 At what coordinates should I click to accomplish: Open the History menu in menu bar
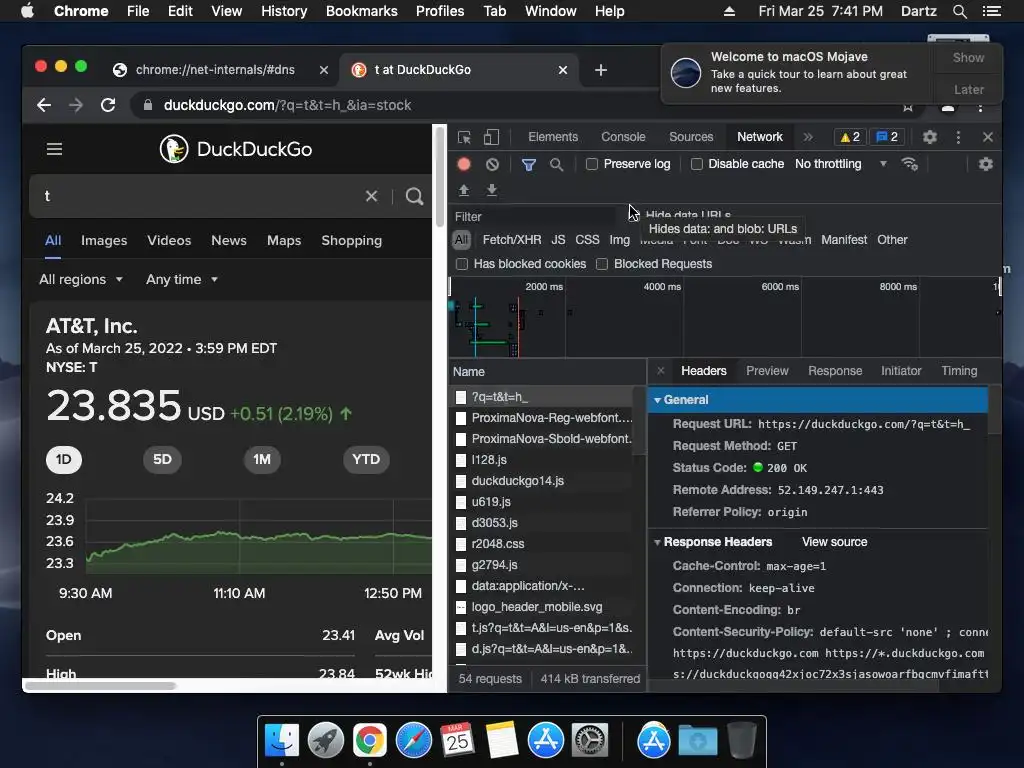283,11
